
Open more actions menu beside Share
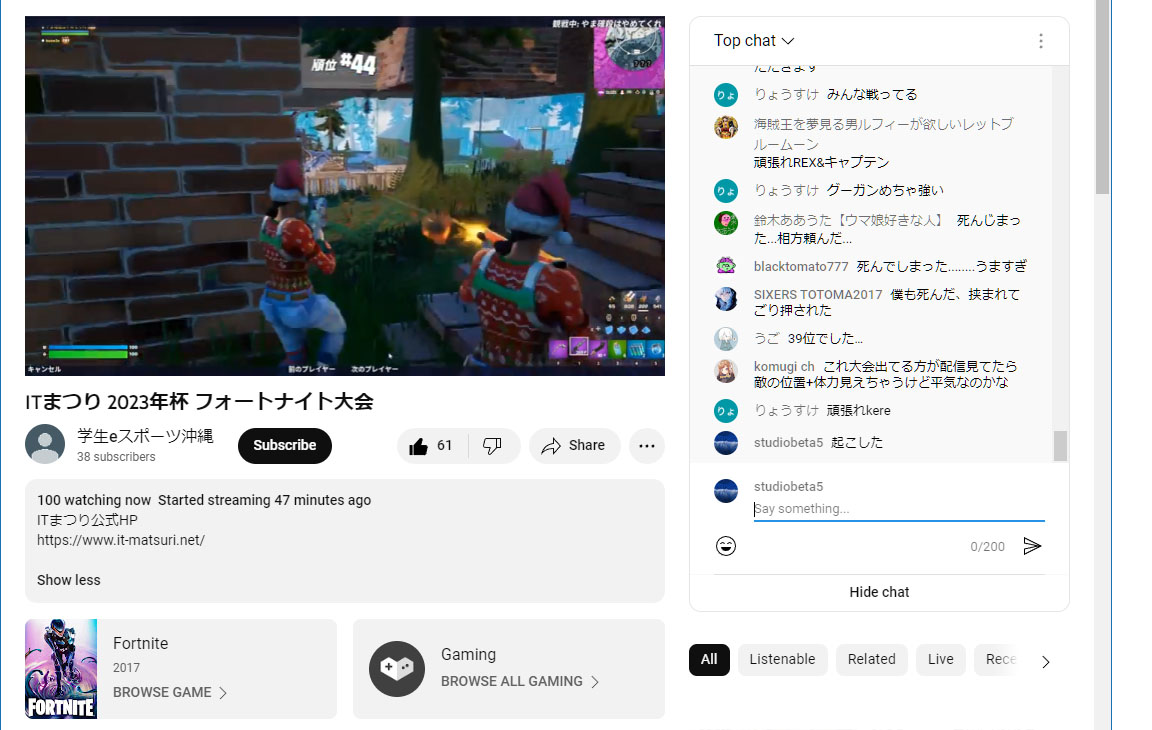647,446
